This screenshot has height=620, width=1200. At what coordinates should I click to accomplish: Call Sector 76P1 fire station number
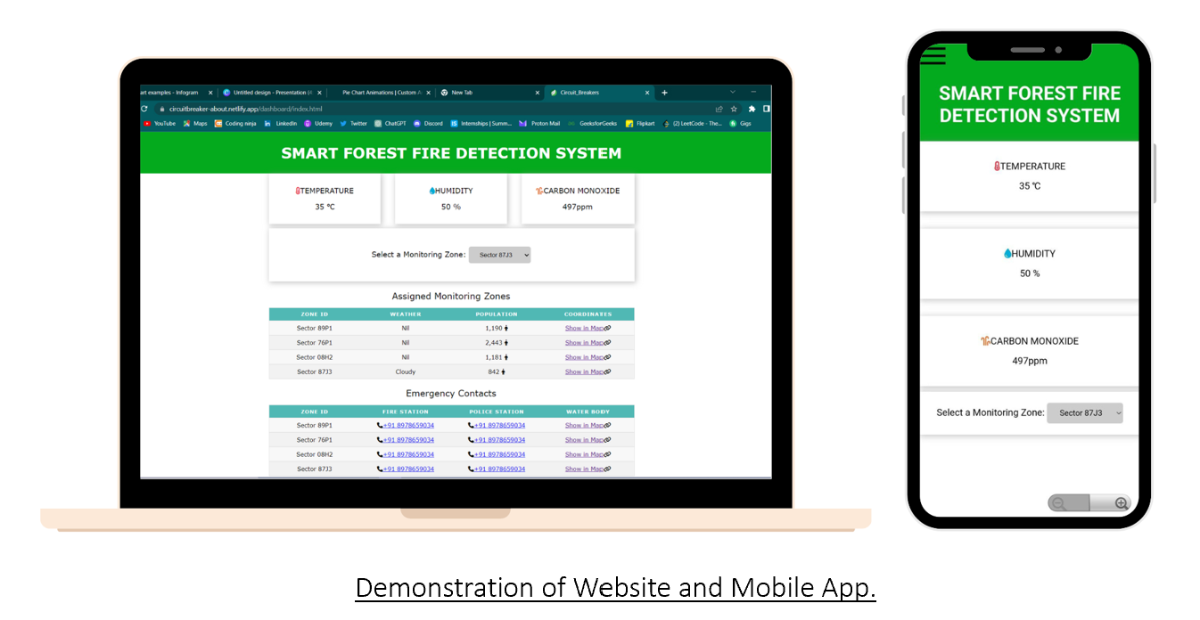(x=406, y=440)
